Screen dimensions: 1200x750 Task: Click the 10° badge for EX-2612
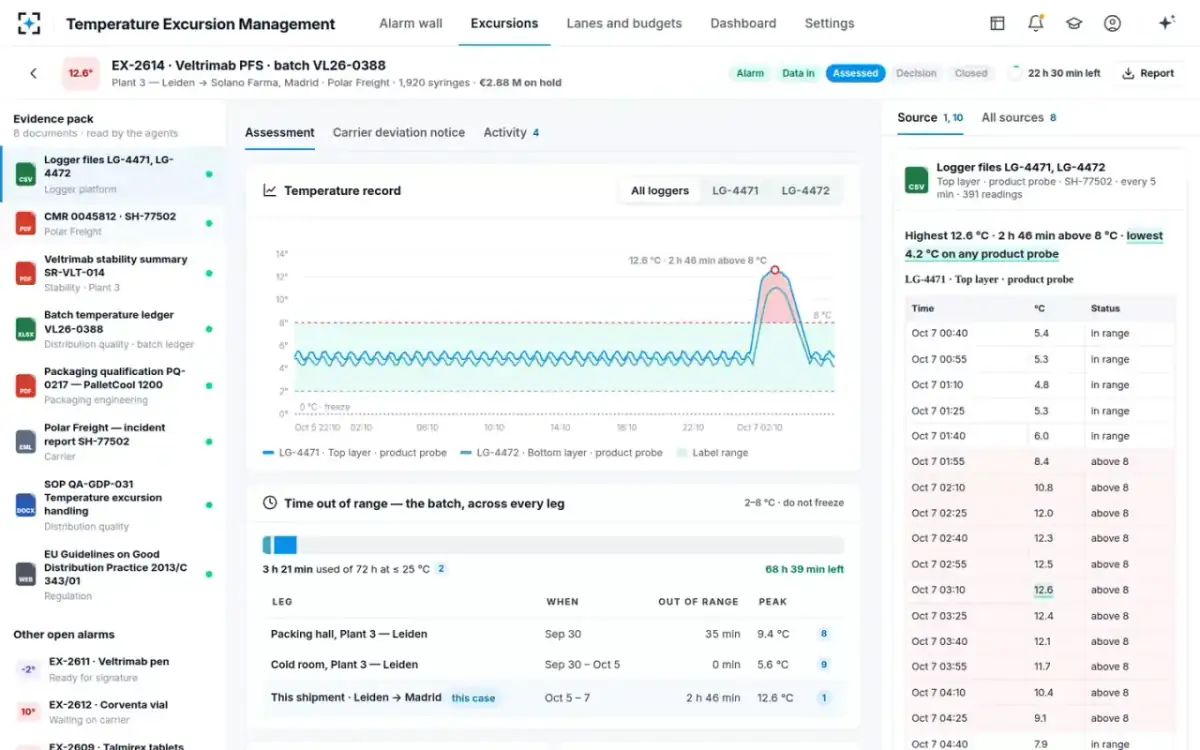click(x=29, y=711)
